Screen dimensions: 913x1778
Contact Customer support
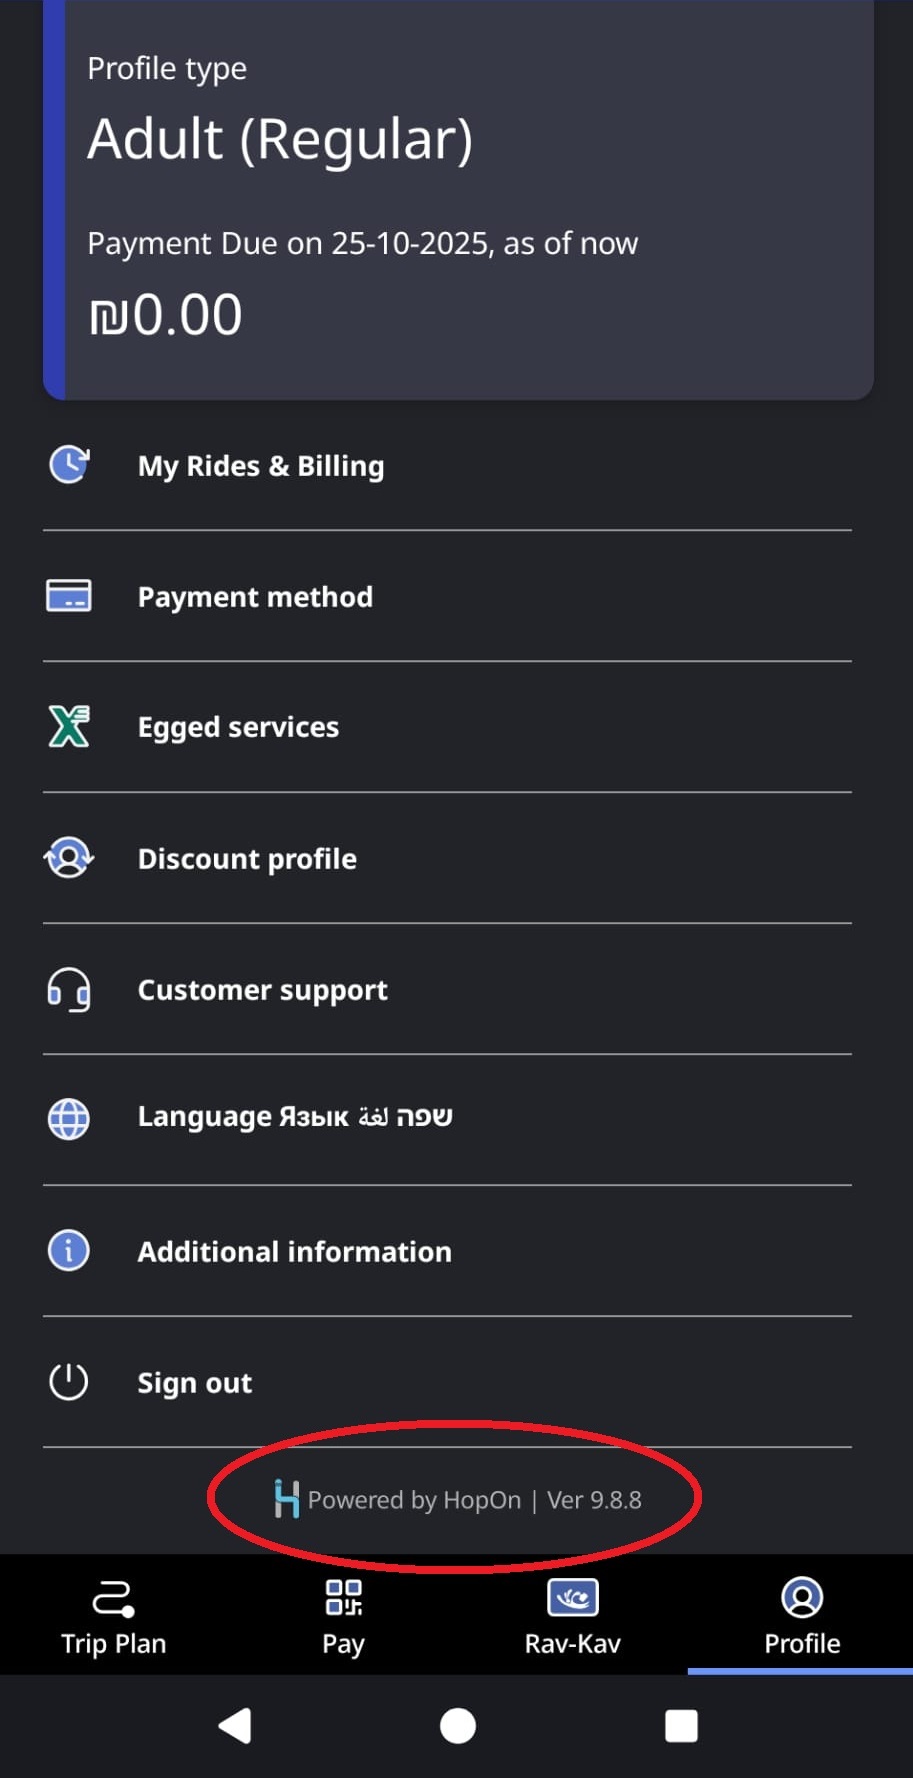[x=262, y=990]
